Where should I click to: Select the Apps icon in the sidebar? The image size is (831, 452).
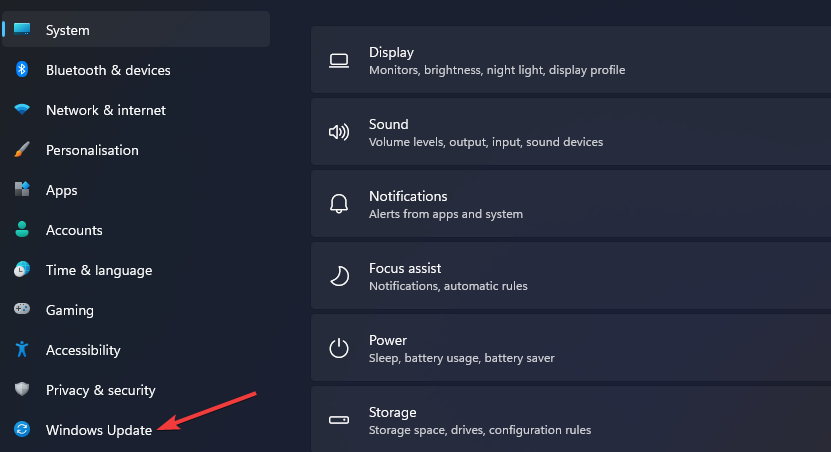tap(21, 190)
